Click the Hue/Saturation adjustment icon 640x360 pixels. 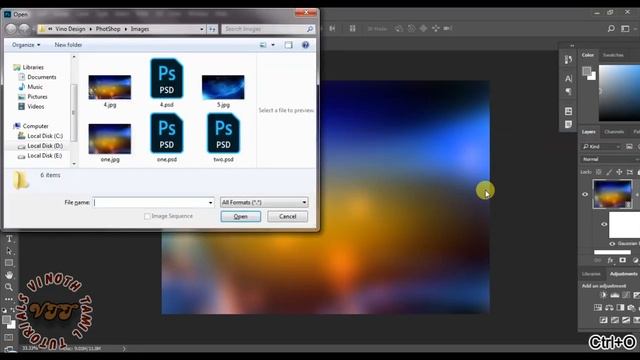[598, 307]
